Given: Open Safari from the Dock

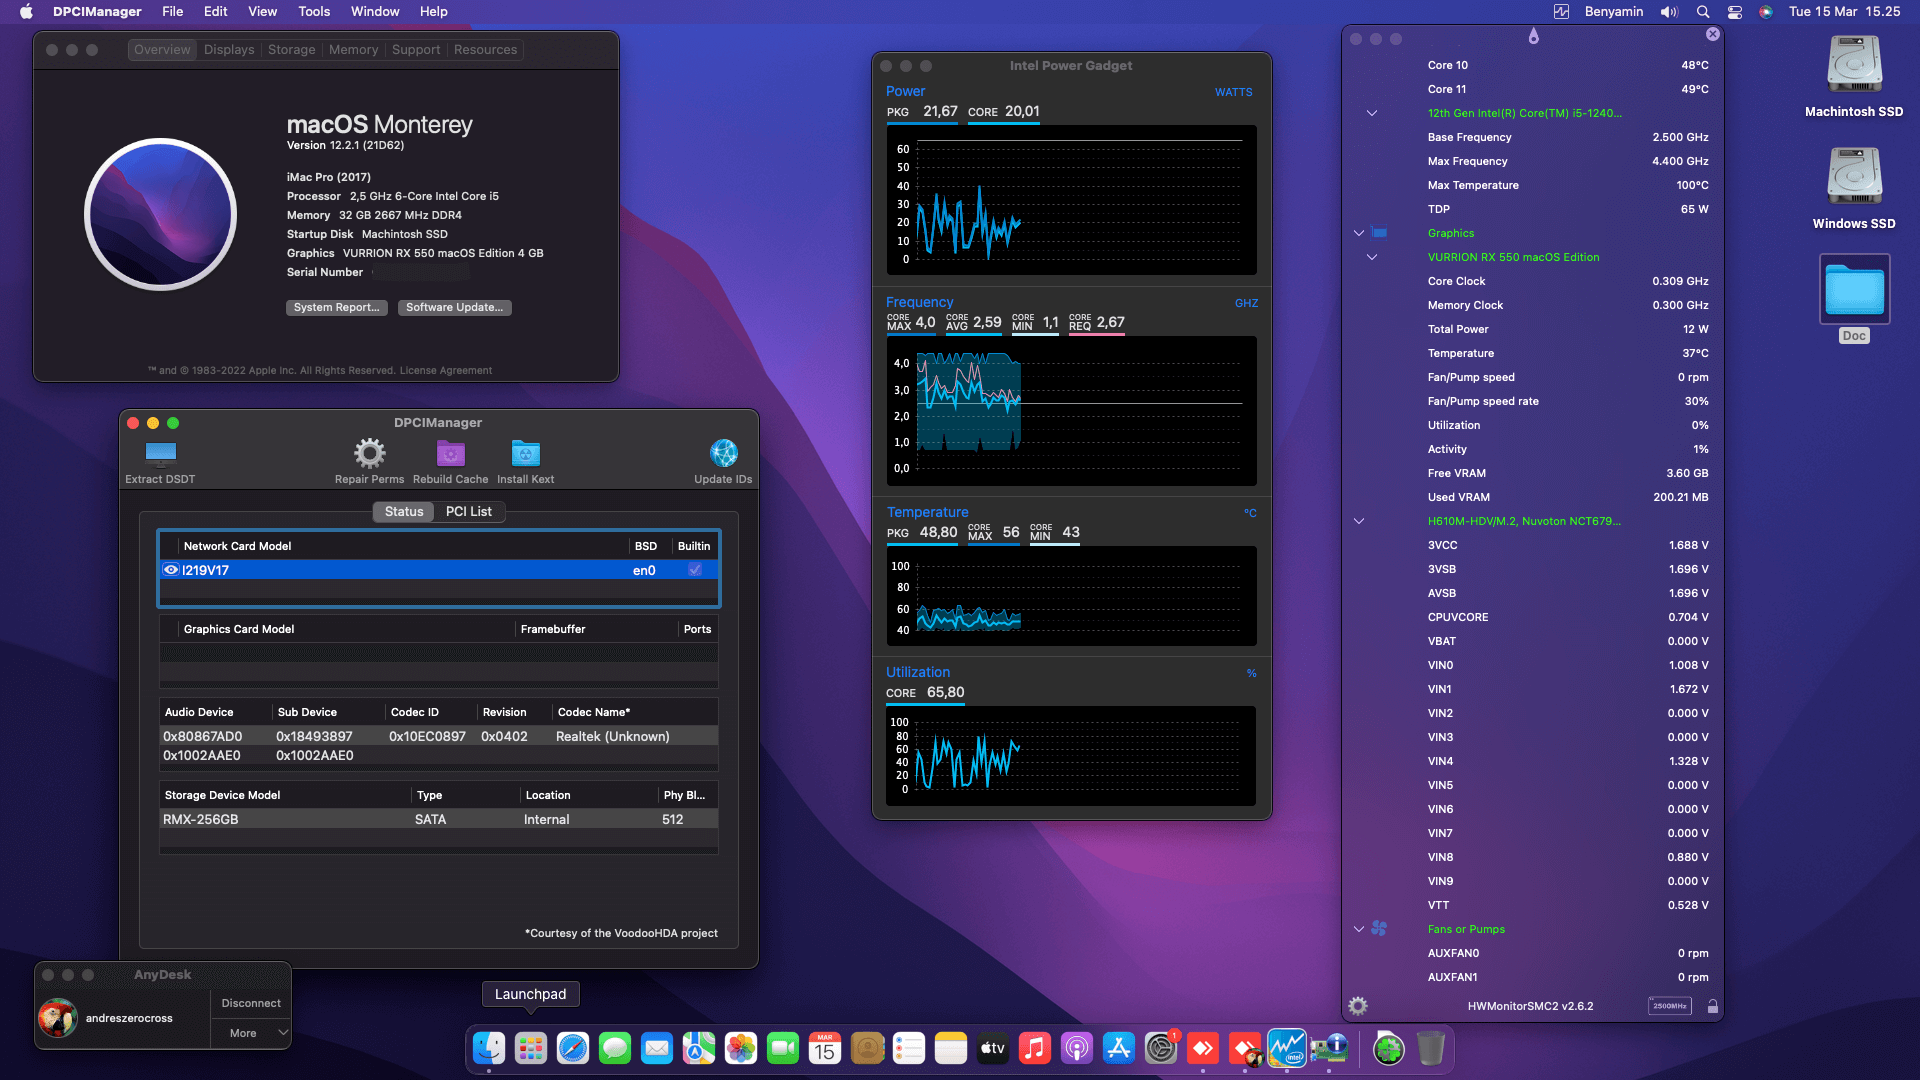Looking at the screenshot, I should point(573,1048).
